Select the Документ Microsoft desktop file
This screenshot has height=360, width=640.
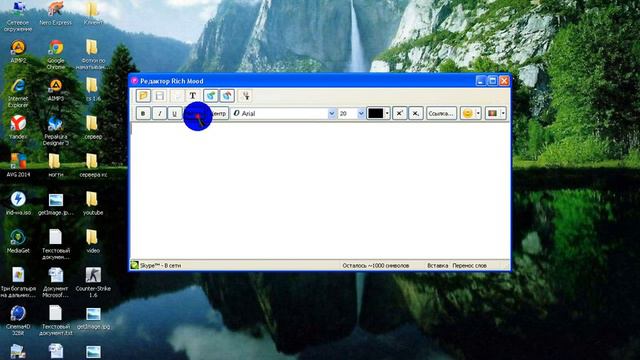pyautogui.click(x=56, y=282)
